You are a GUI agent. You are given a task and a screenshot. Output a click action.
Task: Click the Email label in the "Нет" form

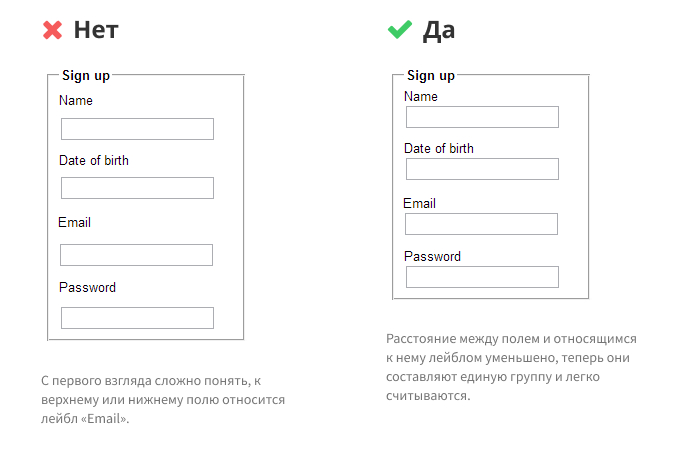tap(75, 222)
